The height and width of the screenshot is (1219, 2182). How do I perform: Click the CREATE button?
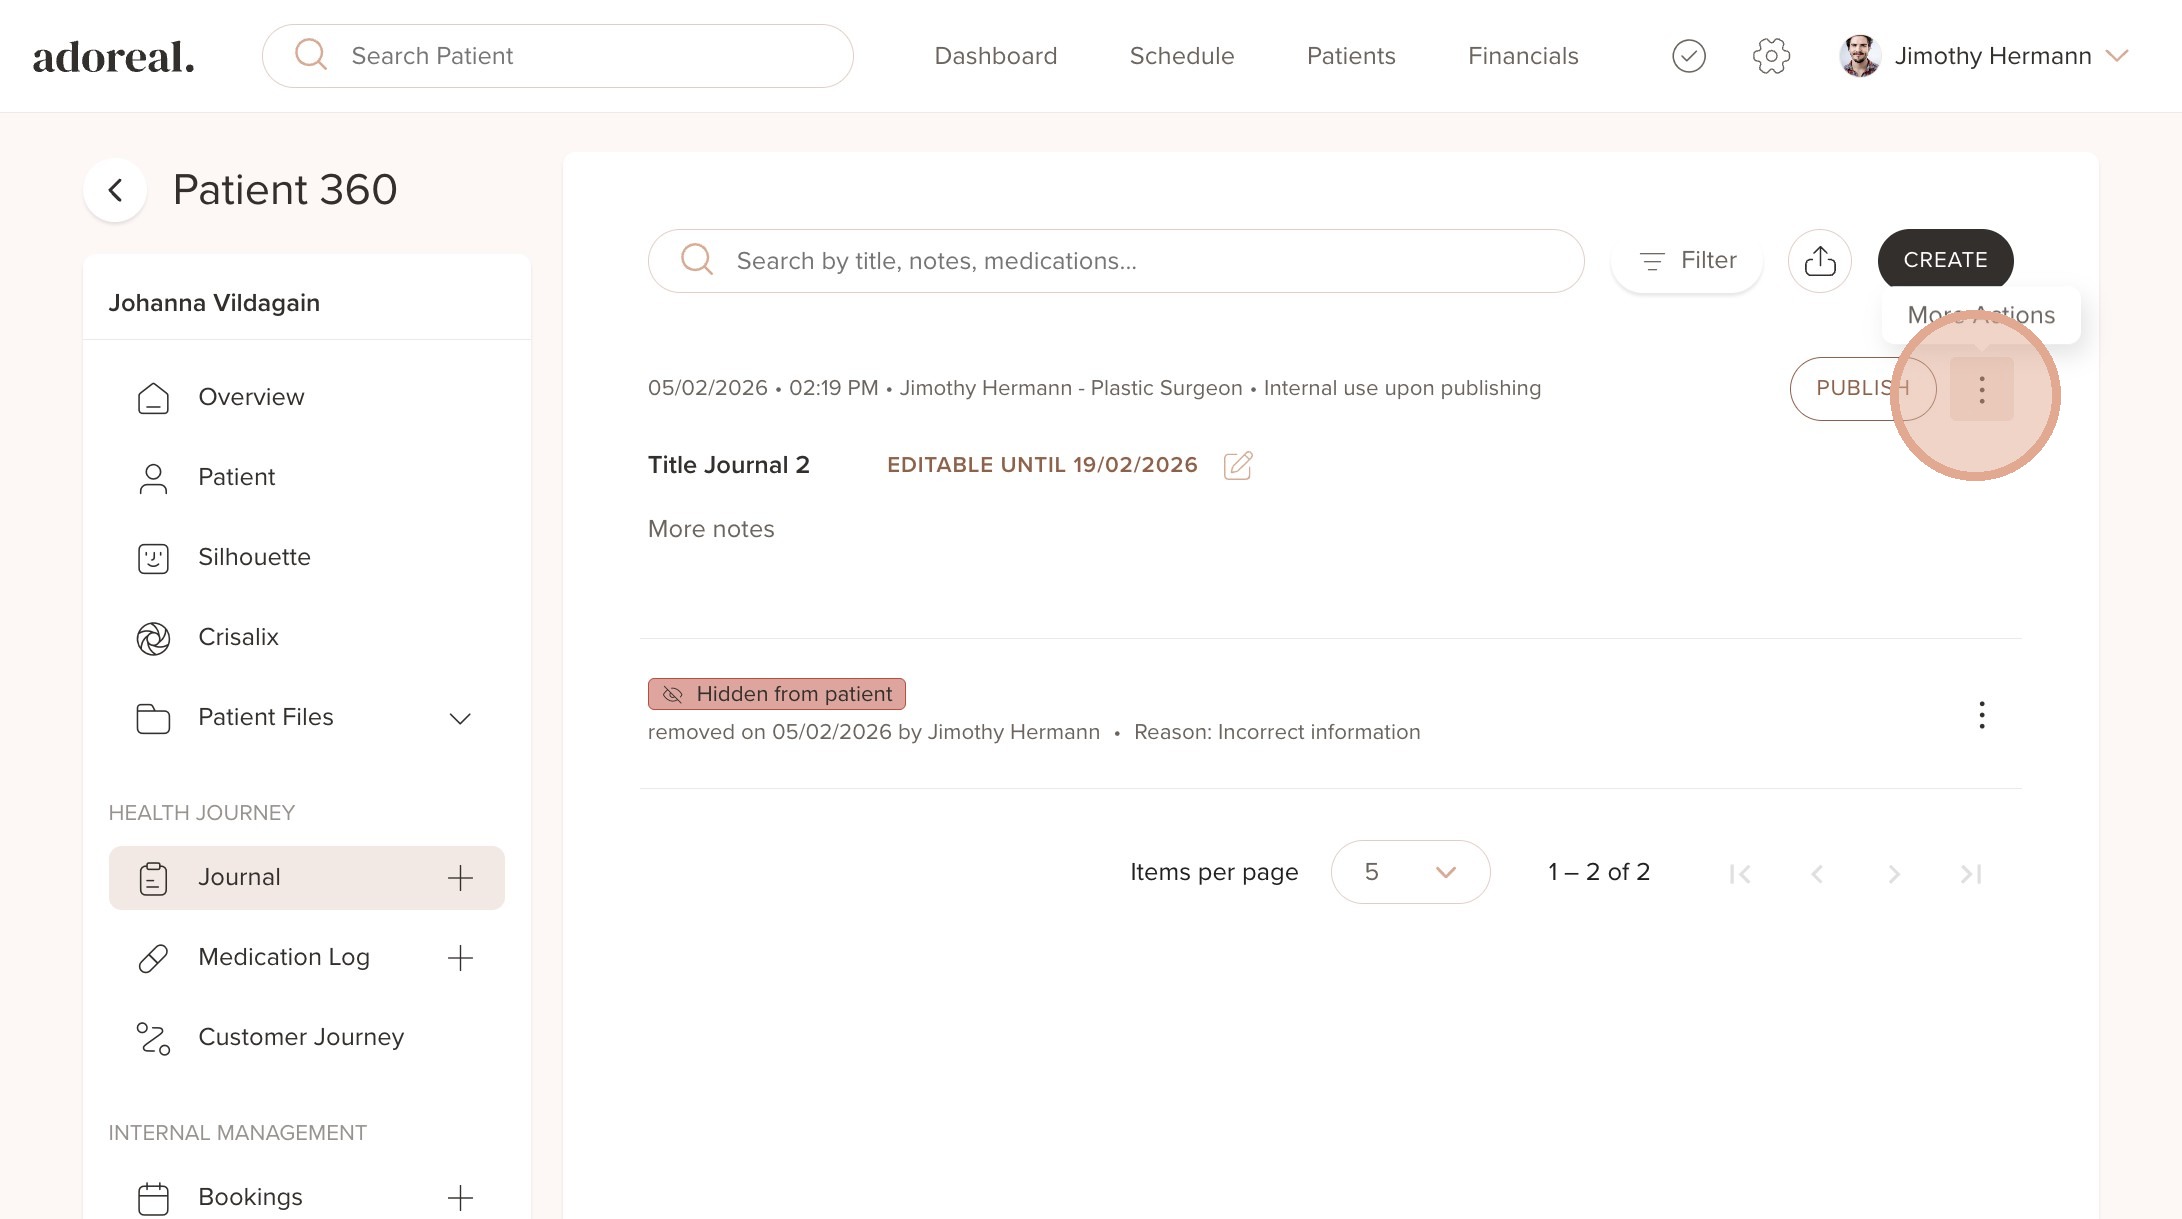(1944, 260)
